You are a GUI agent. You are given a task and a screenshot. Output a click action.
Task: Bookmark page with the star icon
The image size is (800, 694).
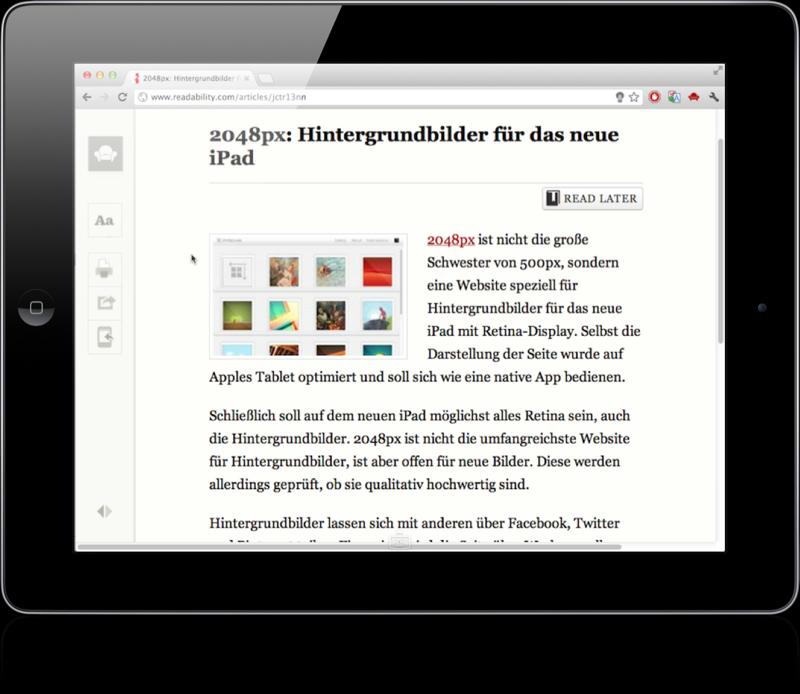[x=634, y=97]
